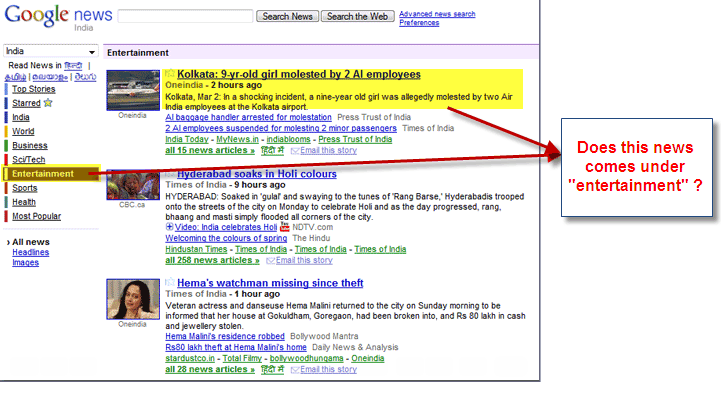
Task: Open the Total Filmy source link
Action: pos(242,359)
